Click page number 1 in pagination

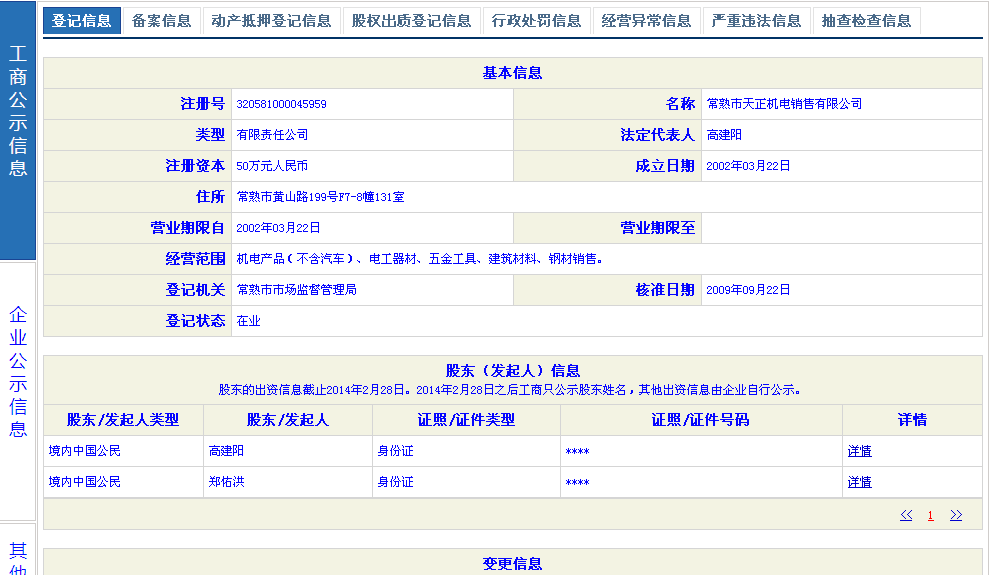930,516
